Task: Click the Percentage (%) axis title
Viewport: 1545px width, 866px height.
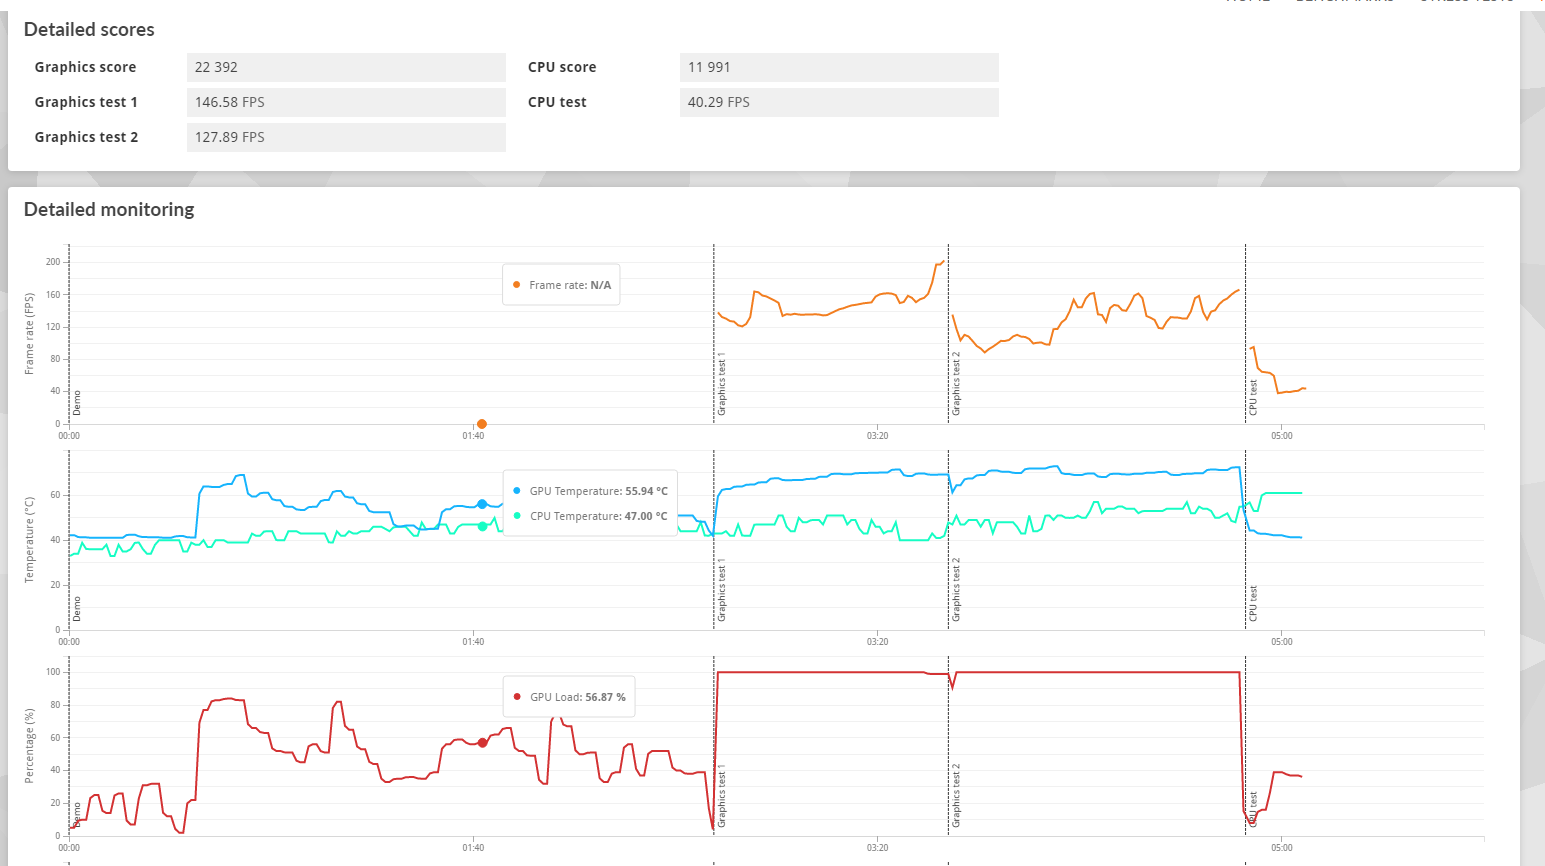Action: [29, 745]
